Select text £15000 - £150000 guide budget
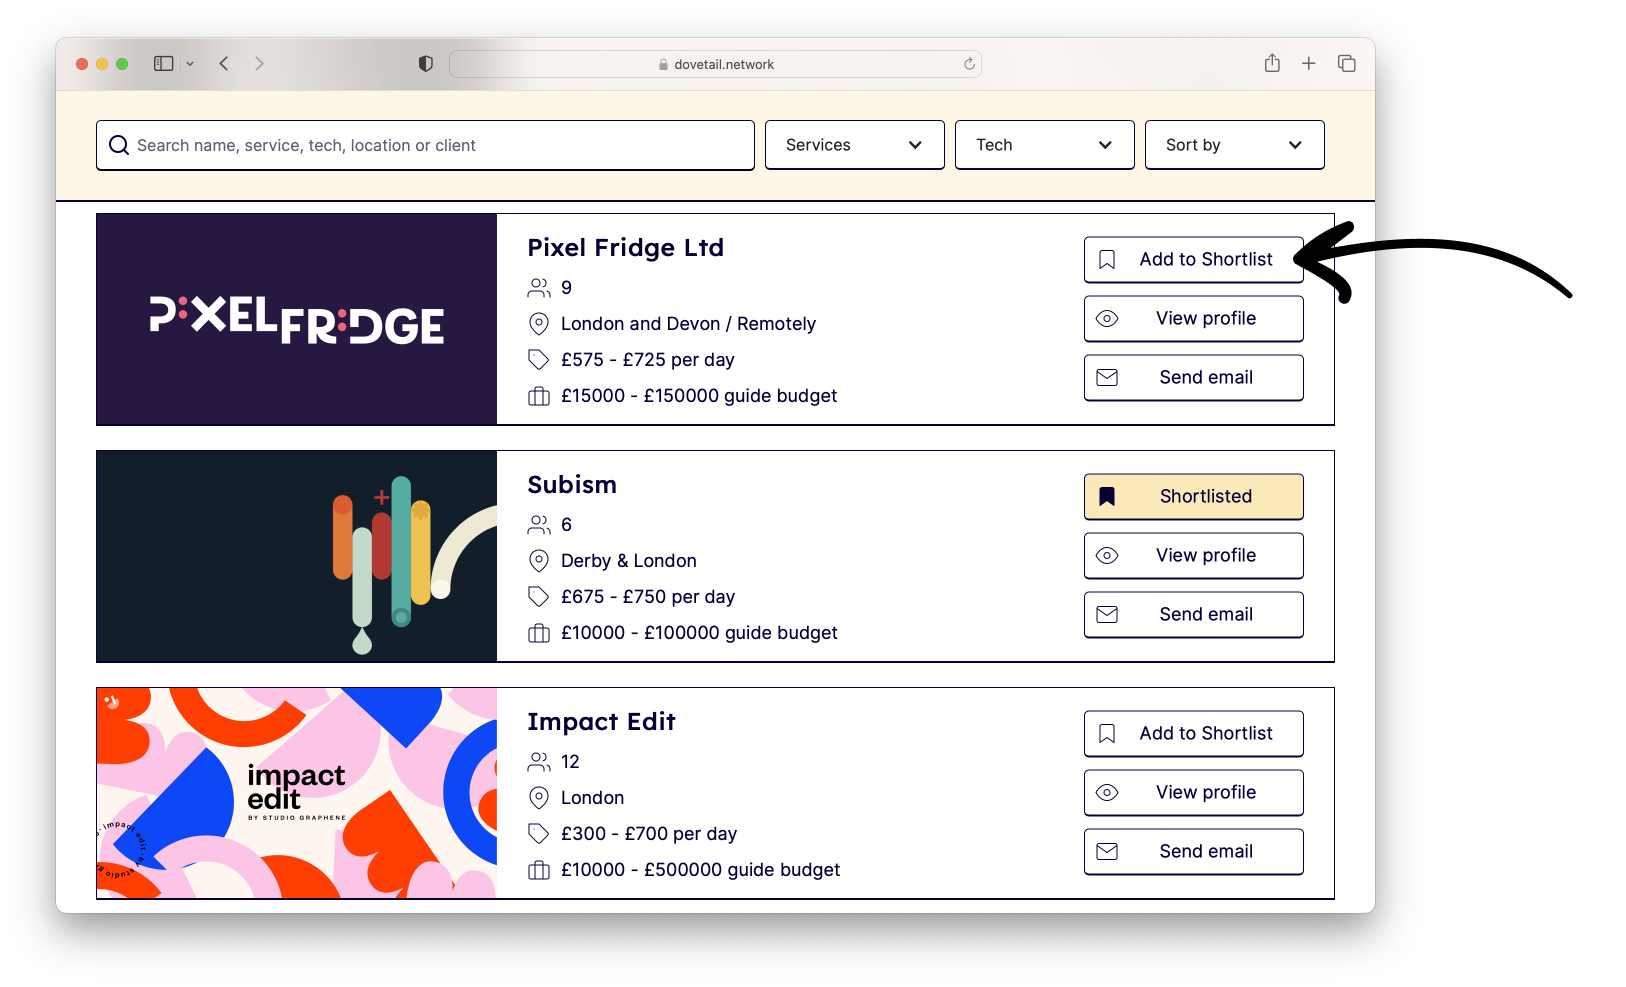Image resolution: width=1626 pixels, height=987 pixels. [x=699, y=396]
